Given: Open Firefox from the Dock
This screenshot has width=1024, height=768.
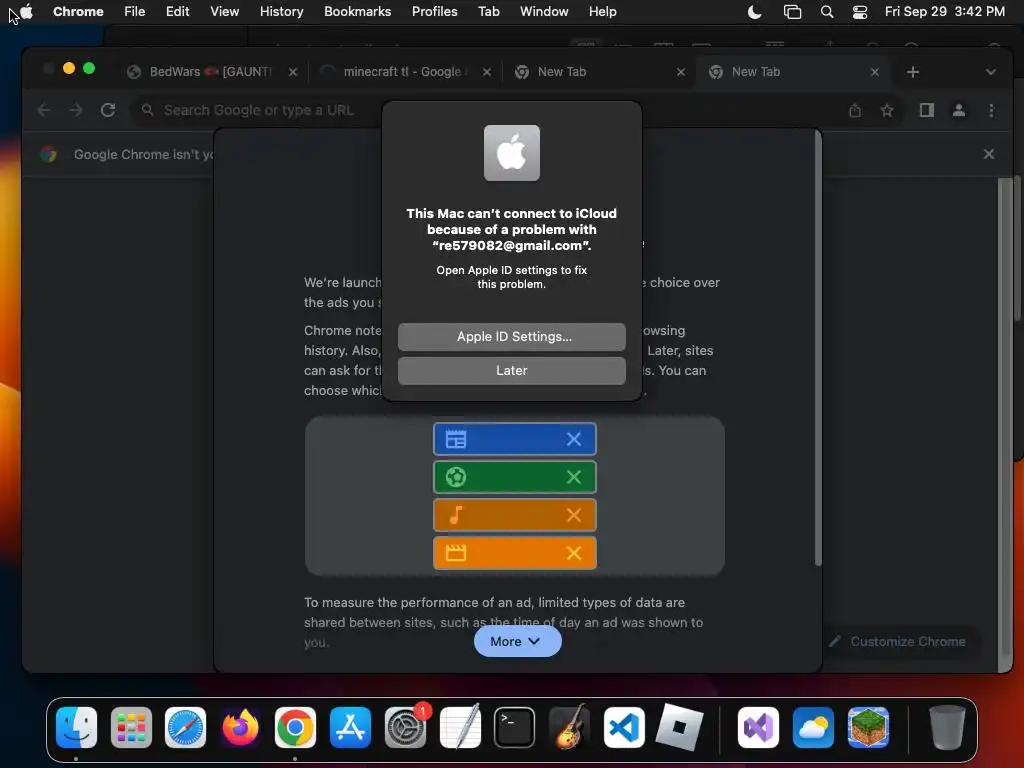Looking at the screenshot, I should tap(240, 726).
